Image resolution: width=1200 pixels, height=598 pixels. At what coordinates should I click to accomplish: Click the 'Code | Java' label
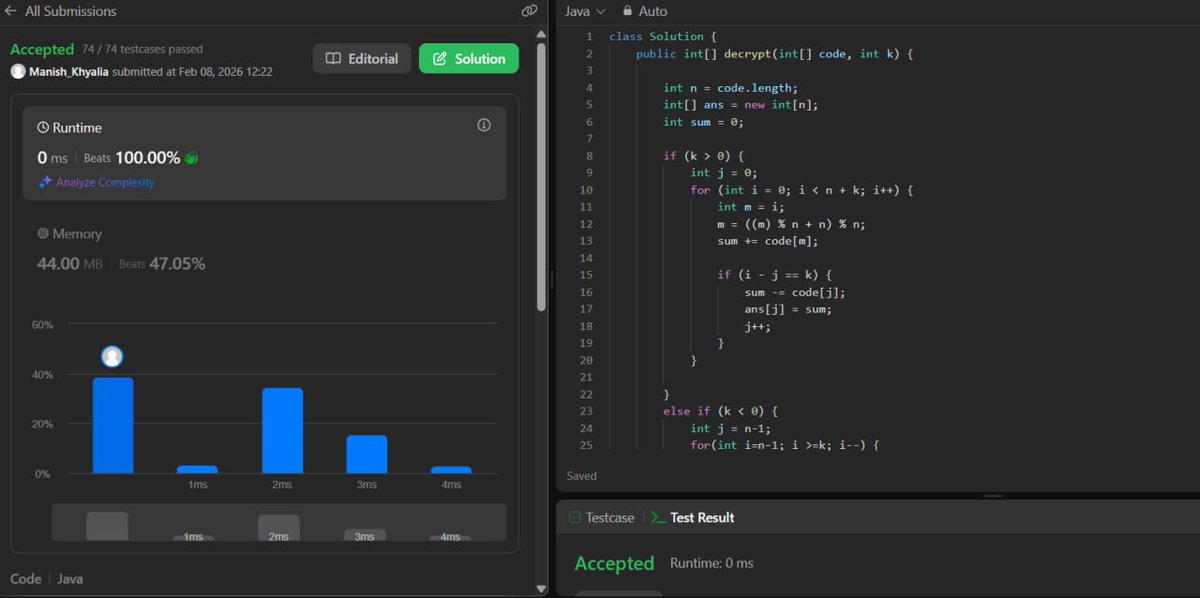click(47, 579)
